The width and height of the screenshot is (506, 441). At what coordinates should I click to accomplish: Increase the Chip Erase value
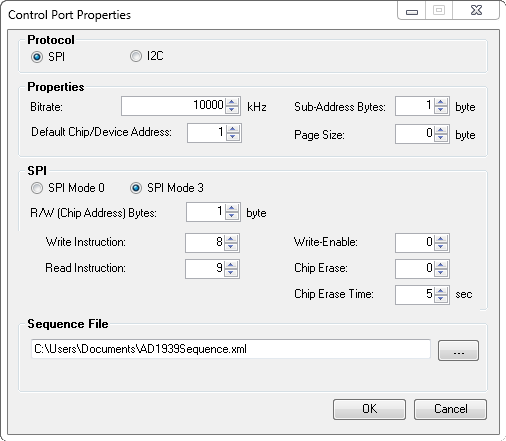click(x=441, y=265)
